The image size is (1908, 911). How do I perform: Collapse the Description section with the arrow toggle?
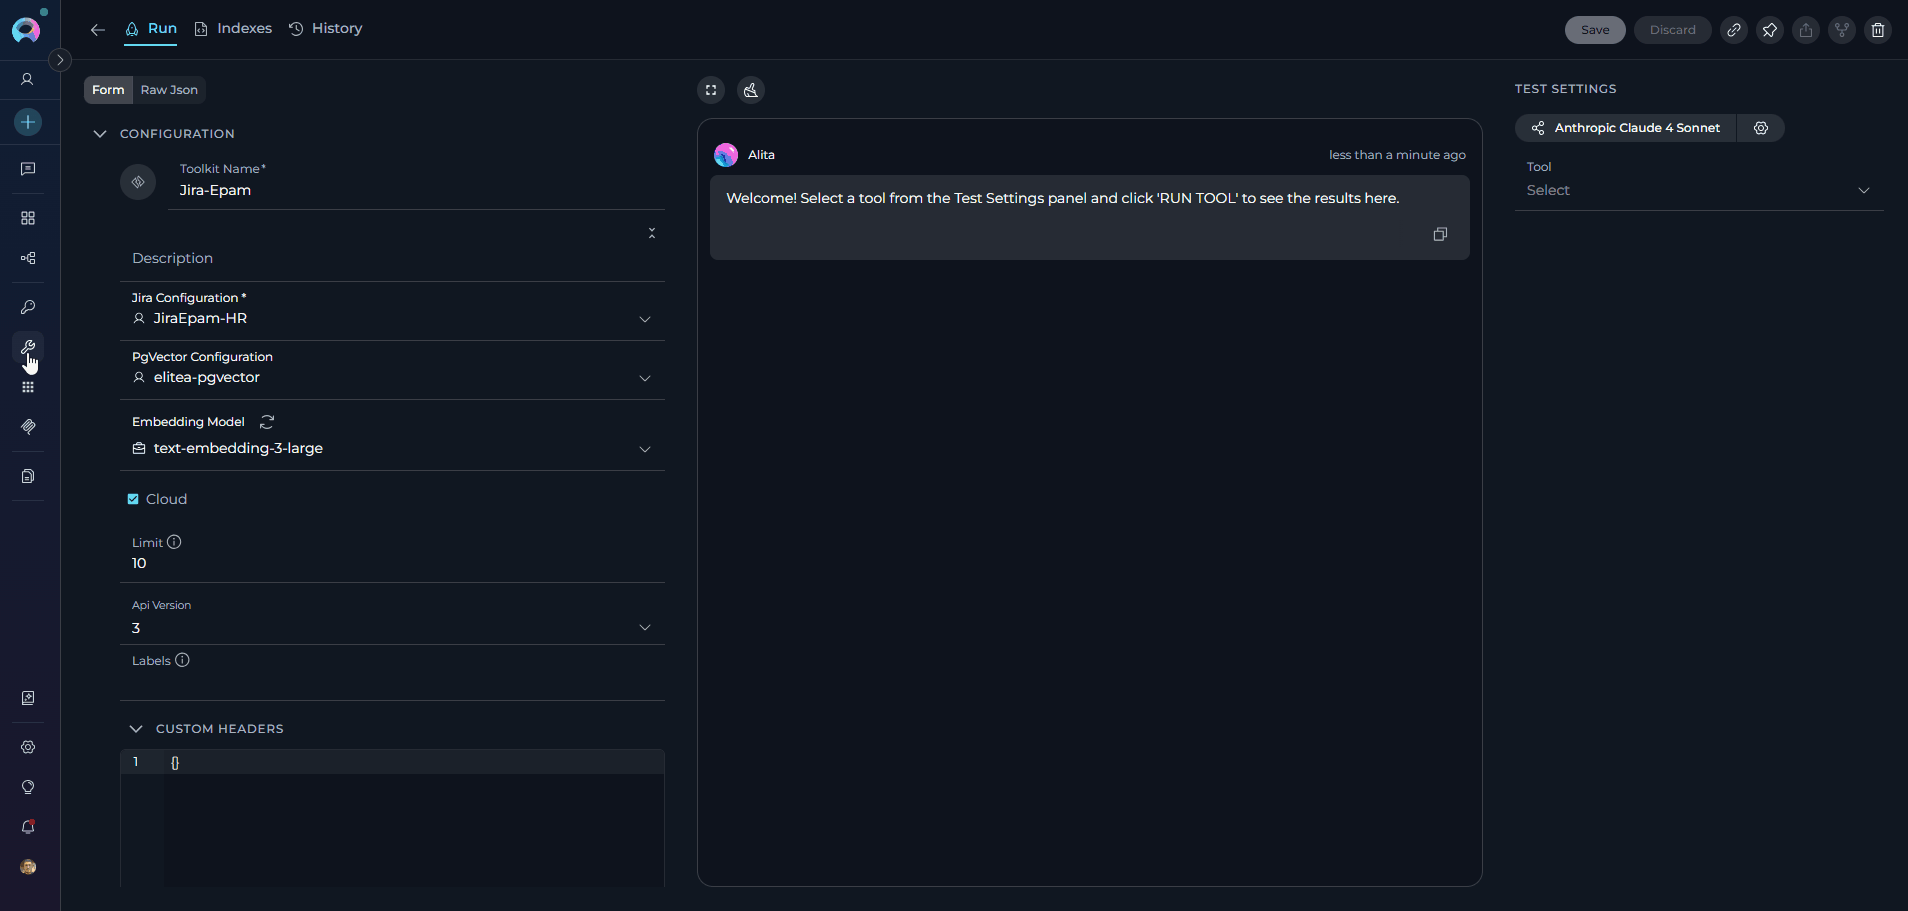(651, 232)
